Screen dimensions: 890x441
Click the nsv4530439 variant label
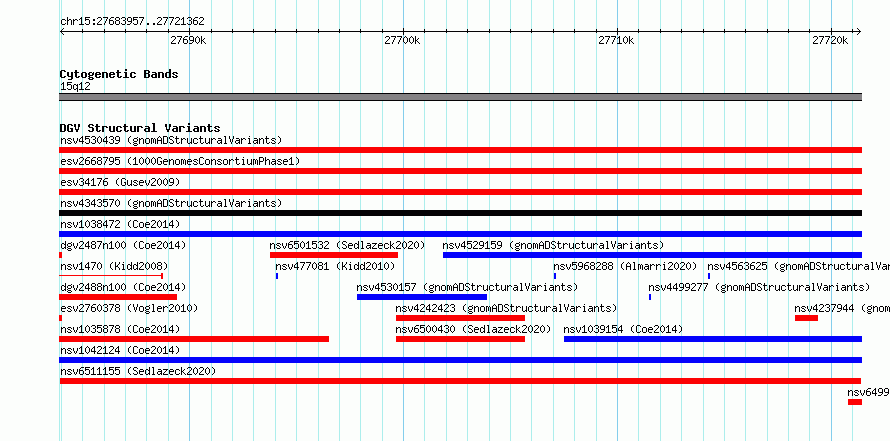coord(171,140)
